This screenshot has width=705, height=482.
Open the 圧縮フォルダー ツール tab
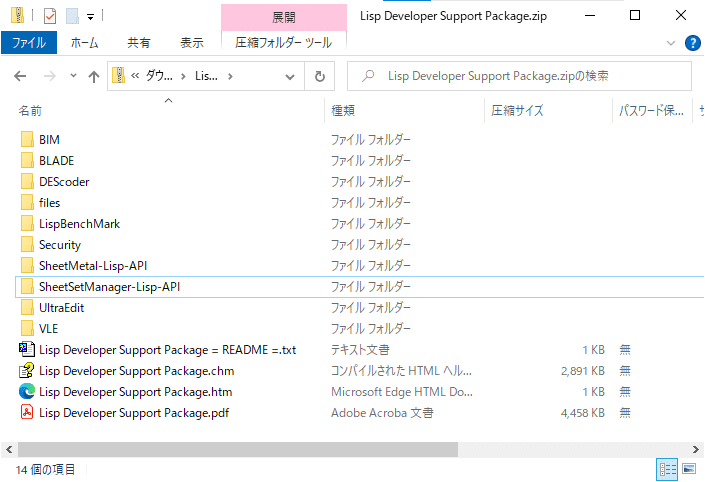284,43
